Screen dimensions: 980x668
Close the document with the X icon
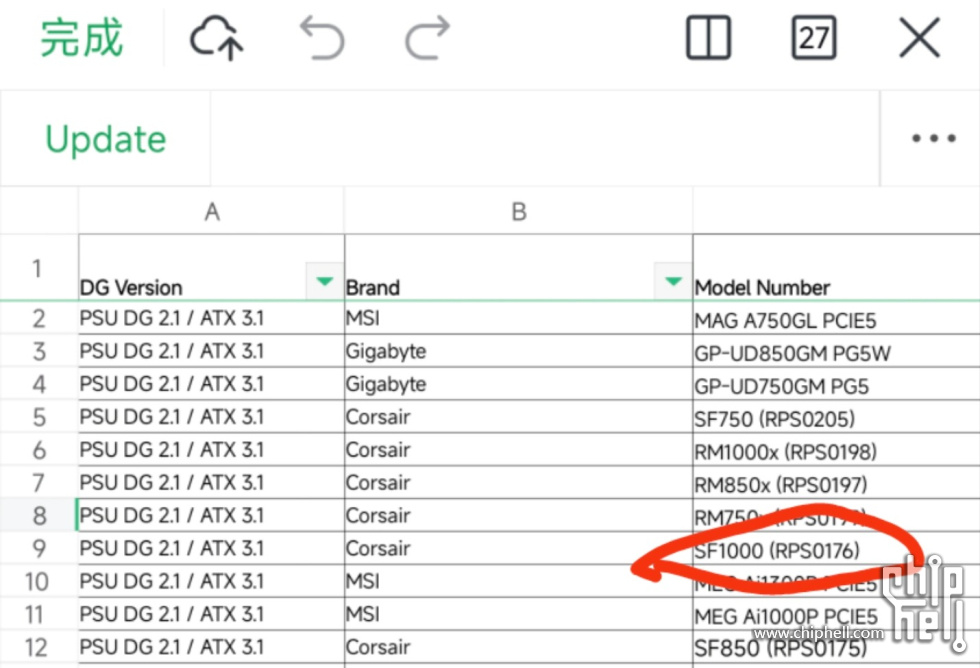[x=919, y=38]
